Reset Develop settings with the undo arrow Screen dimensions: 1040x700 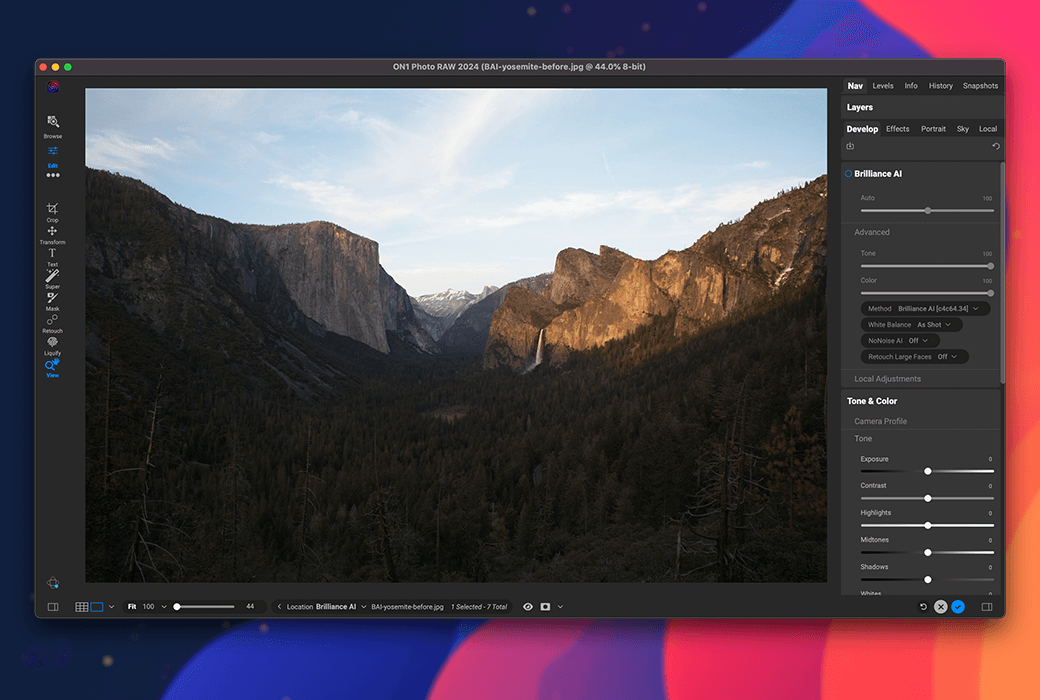pyautogui.click(x=996, y=146)
